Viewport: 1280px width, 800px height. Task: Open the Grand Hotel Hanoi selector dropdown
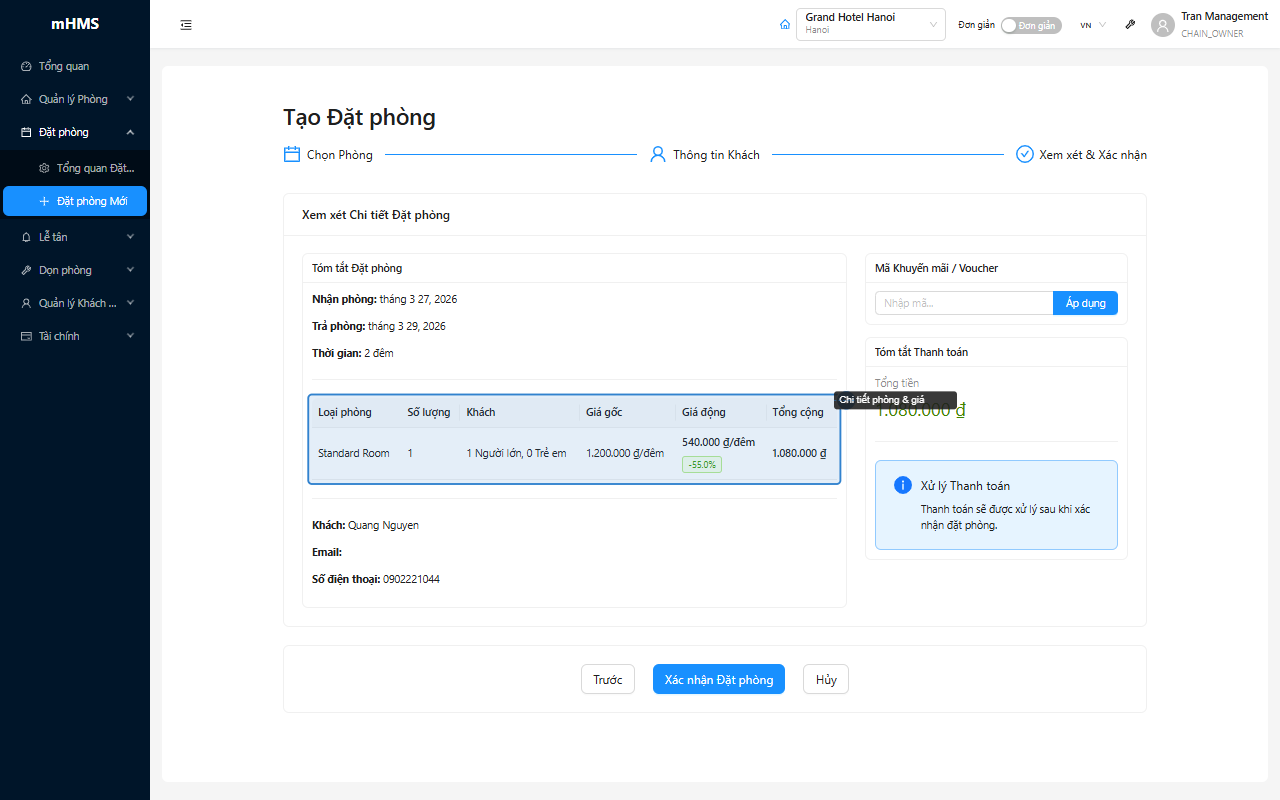point(871,24)
